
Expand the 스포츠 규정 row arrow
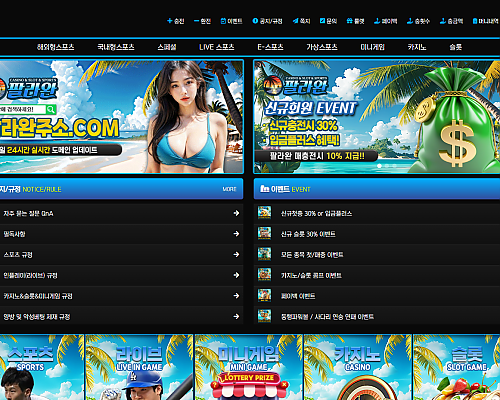point(236,254)
